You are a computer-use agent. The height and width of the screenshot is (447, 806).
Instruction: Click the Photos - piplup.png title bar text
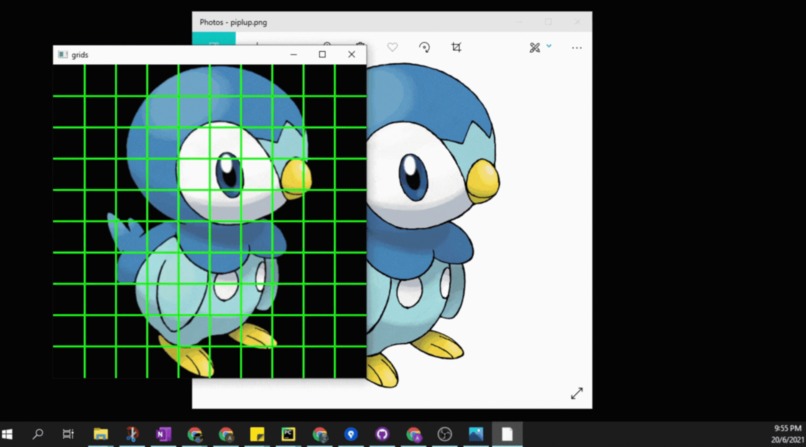[233, 22]
